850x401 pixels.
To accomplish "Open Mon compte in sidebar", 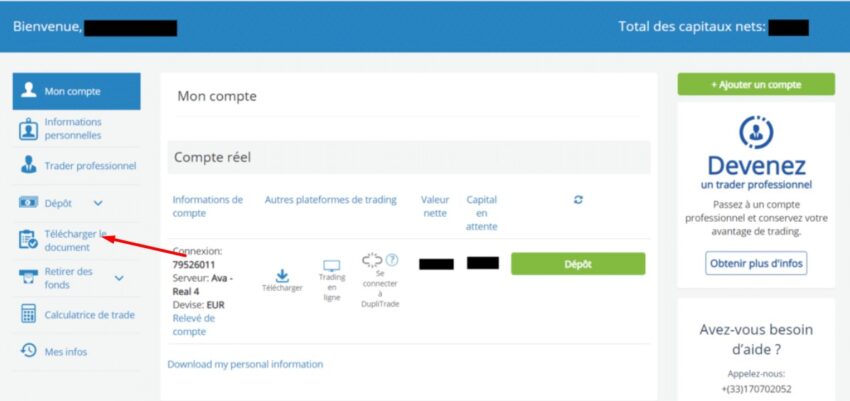I will (x=76, y=91).
